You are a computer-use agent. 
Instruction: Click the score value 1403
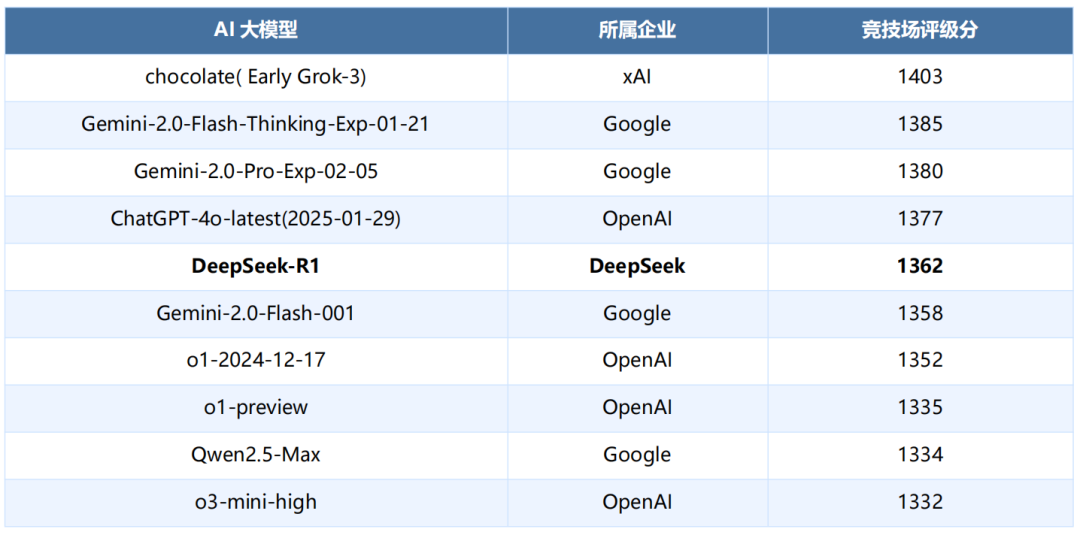(x=920, y=77)
